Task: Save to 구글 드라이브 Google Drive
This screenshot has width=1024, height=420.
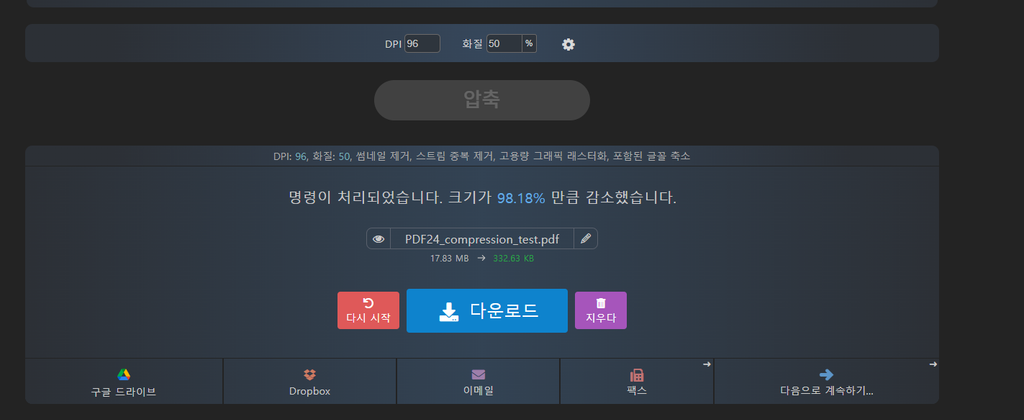Action: [x=124, y=382]
